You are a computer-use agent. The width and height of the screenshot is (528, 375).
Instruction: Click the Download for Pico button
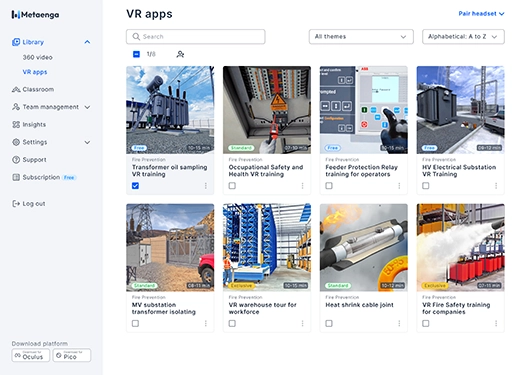(72, 355)
